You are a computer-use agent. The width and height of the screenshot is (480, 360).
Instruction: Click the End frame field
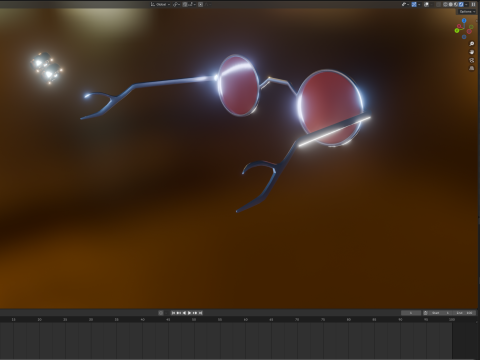pos(464,313)
